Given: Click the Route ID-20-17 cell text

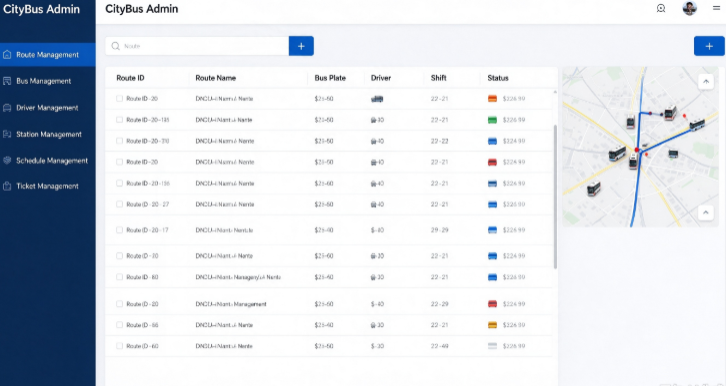Looking at the screenshot, I should (x=147, y=230).
